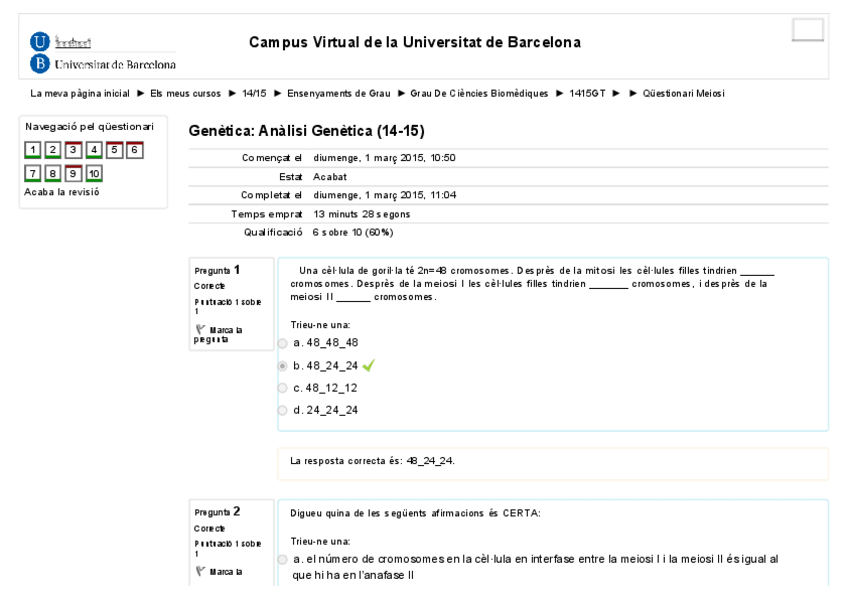This screenshot has width=848, height=599.
Task: Click the green checkmark beside answer b
Action: (369, 365)
